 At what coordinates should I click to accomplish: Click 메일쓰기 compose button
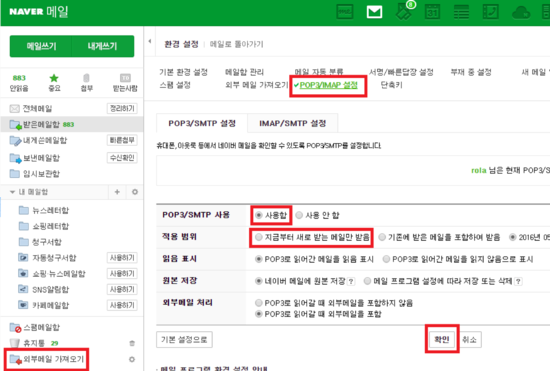tap(41, 46)
